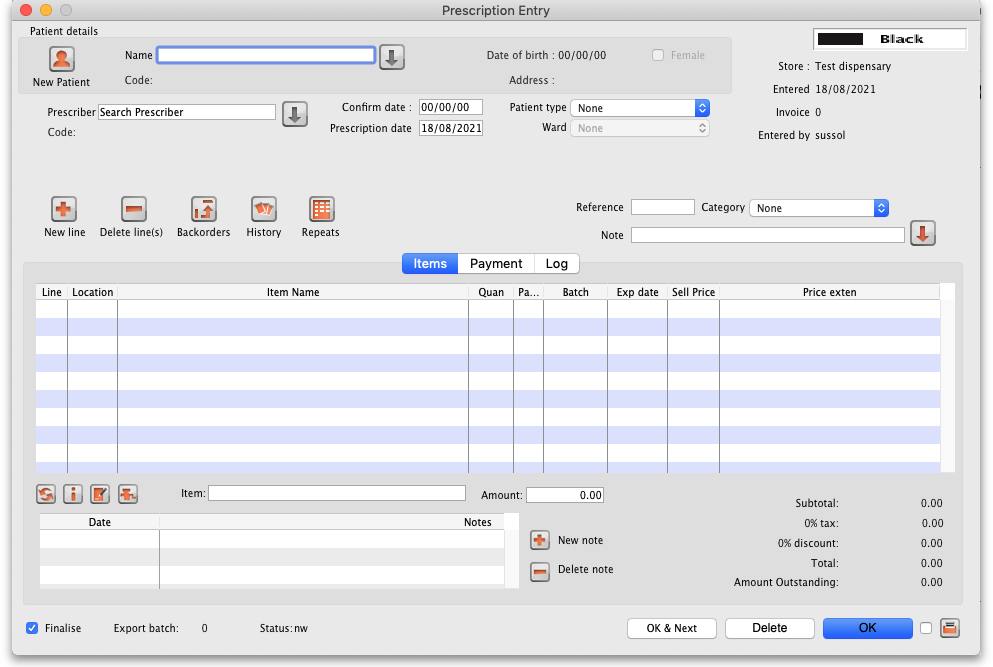Click the Delete note minus icon
This screenshot has height=667, width=993.
point(540,572)
